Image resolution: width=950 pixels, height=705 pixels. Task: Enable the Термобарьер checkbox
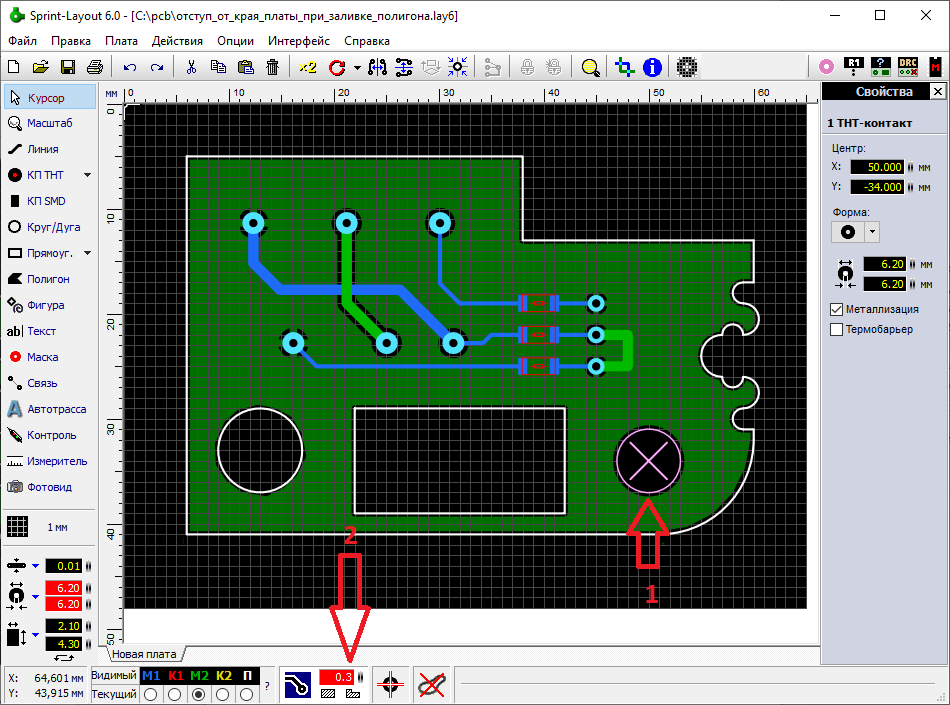coord(838,329)
